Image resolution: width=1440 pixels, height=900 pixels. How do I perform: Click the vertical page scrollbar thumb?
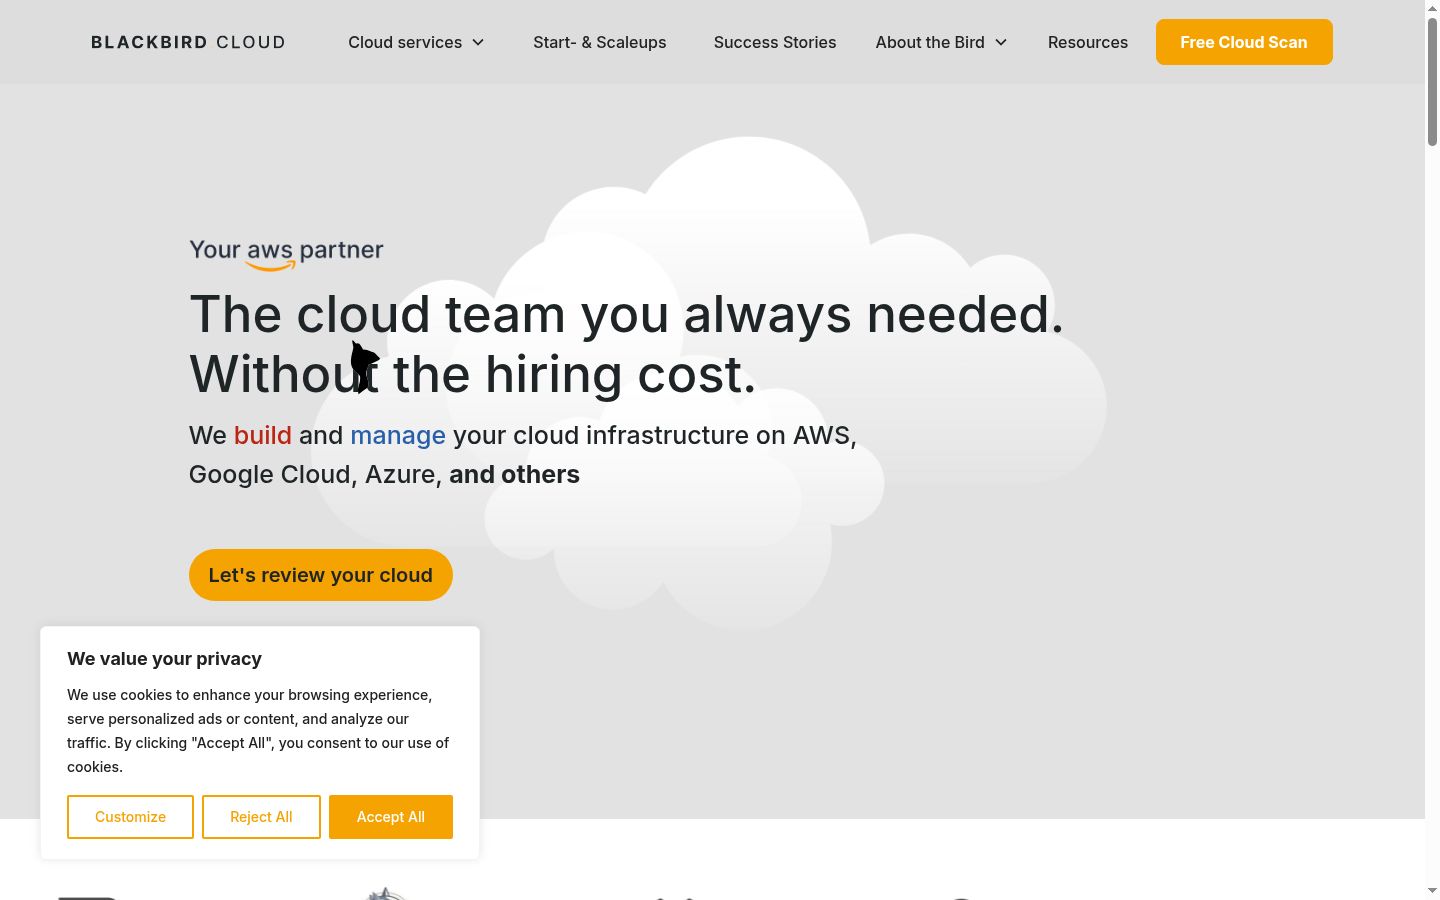pyautogui.click(x=1432, y=80)
